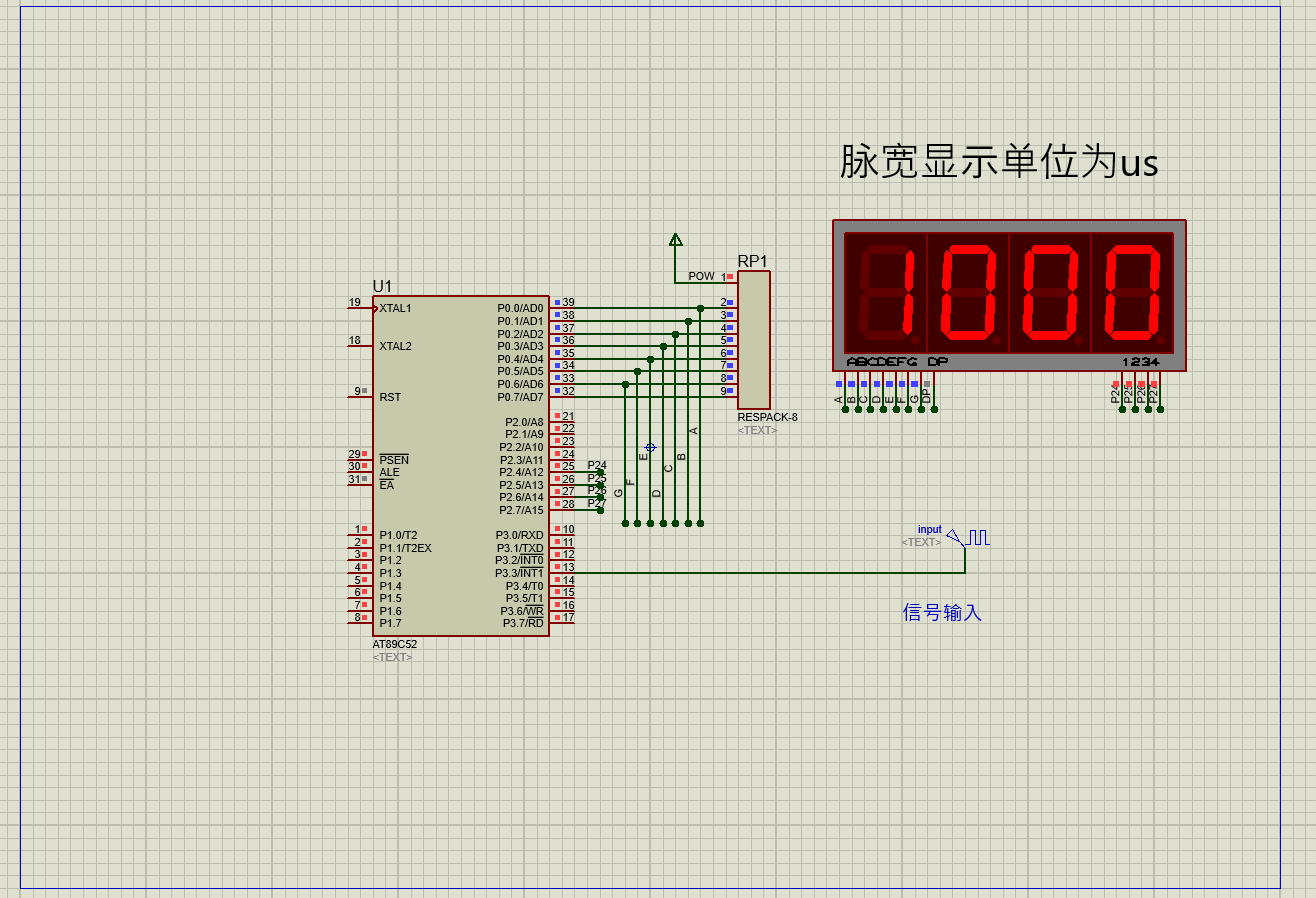
Task: Click the TEXT placeholder under AT89C52
Action: pos(392,657)
